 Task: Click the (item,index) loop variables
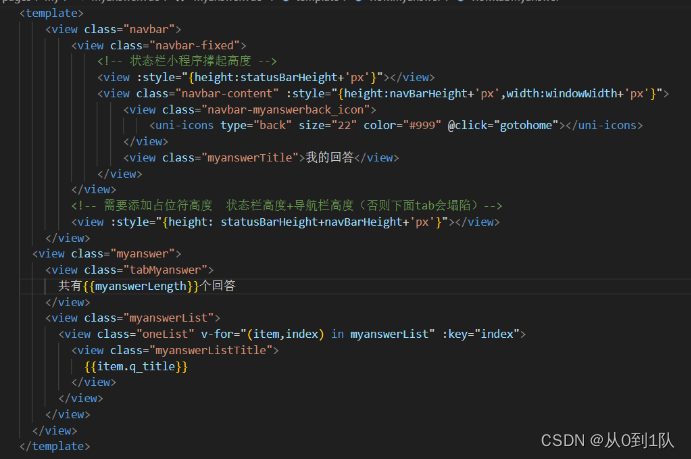click(286, 334)
